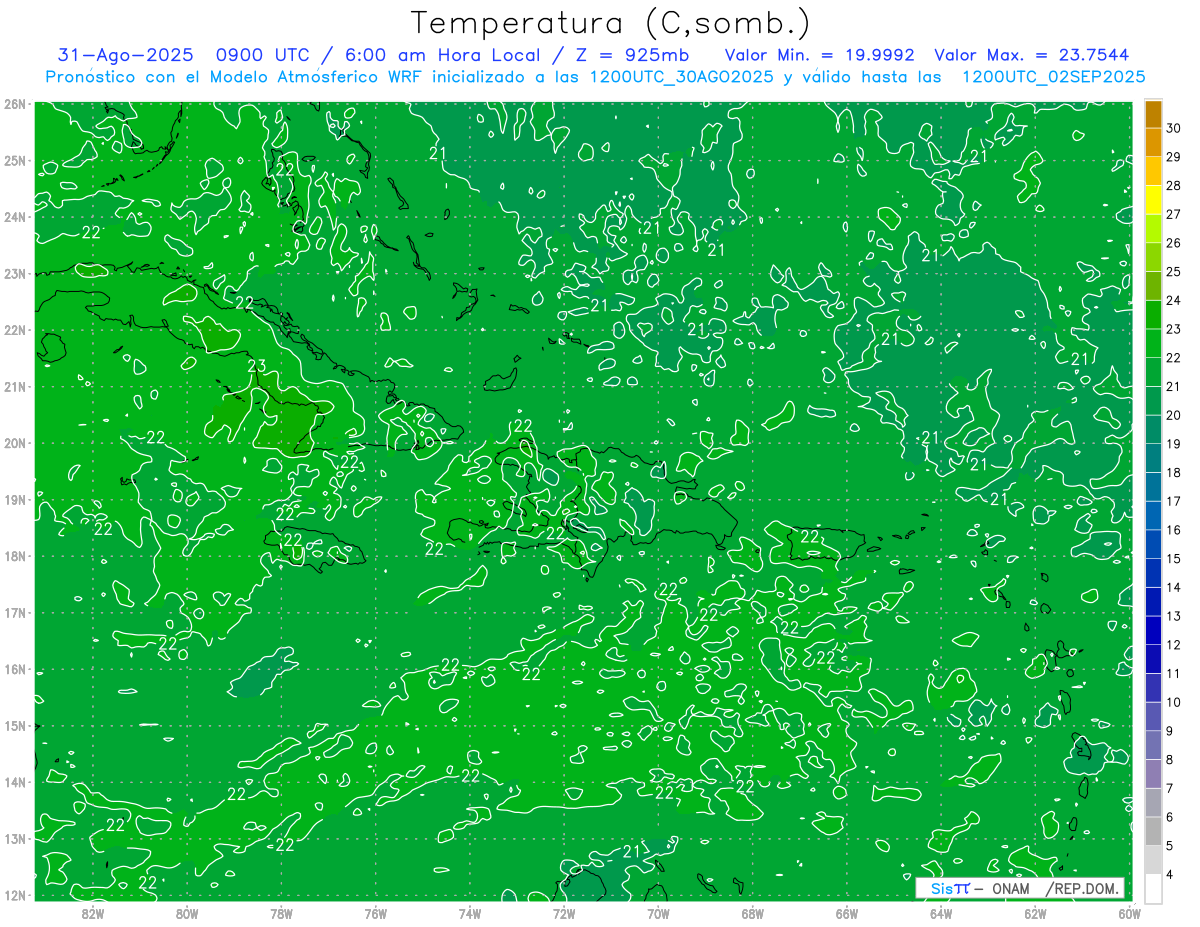Click the '22N' latitude label

pyautogui.click(x=15, y=330)
